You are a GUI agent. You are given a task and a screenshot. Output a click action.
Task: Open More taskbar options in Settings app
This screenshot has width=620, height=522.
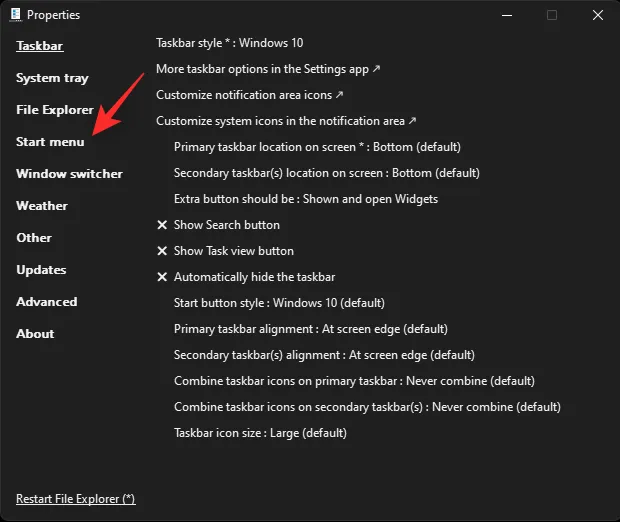coord(268,69)
